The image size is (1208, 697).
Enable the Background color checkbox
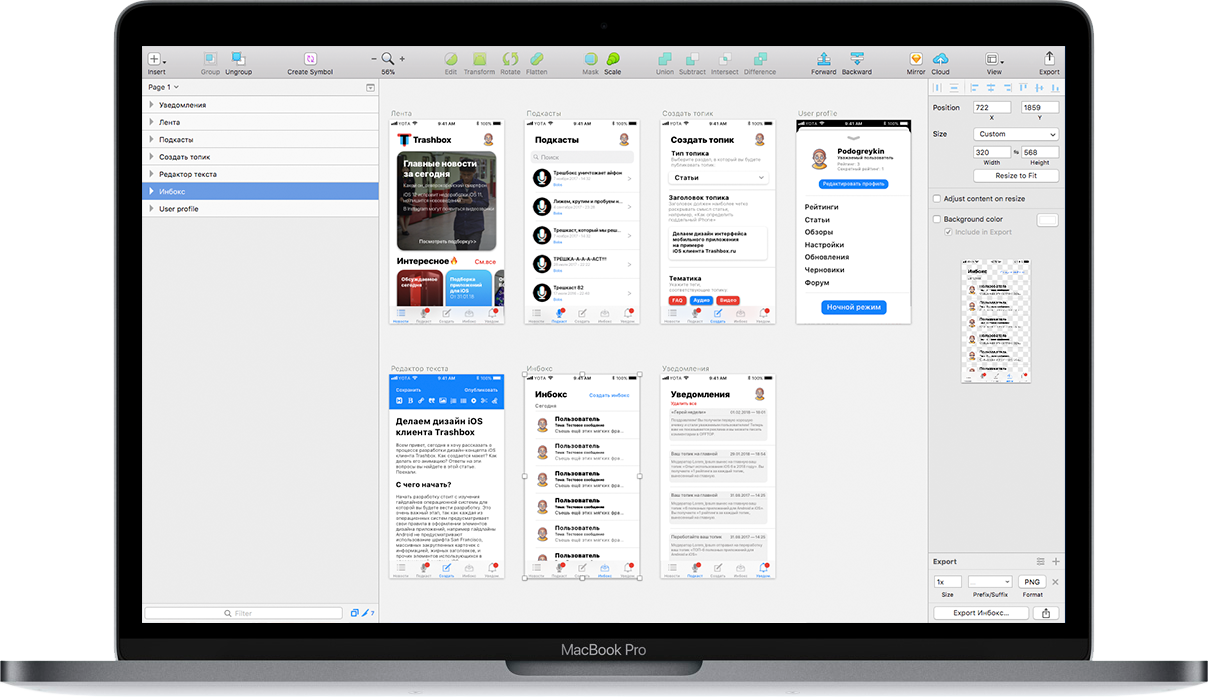937,219
